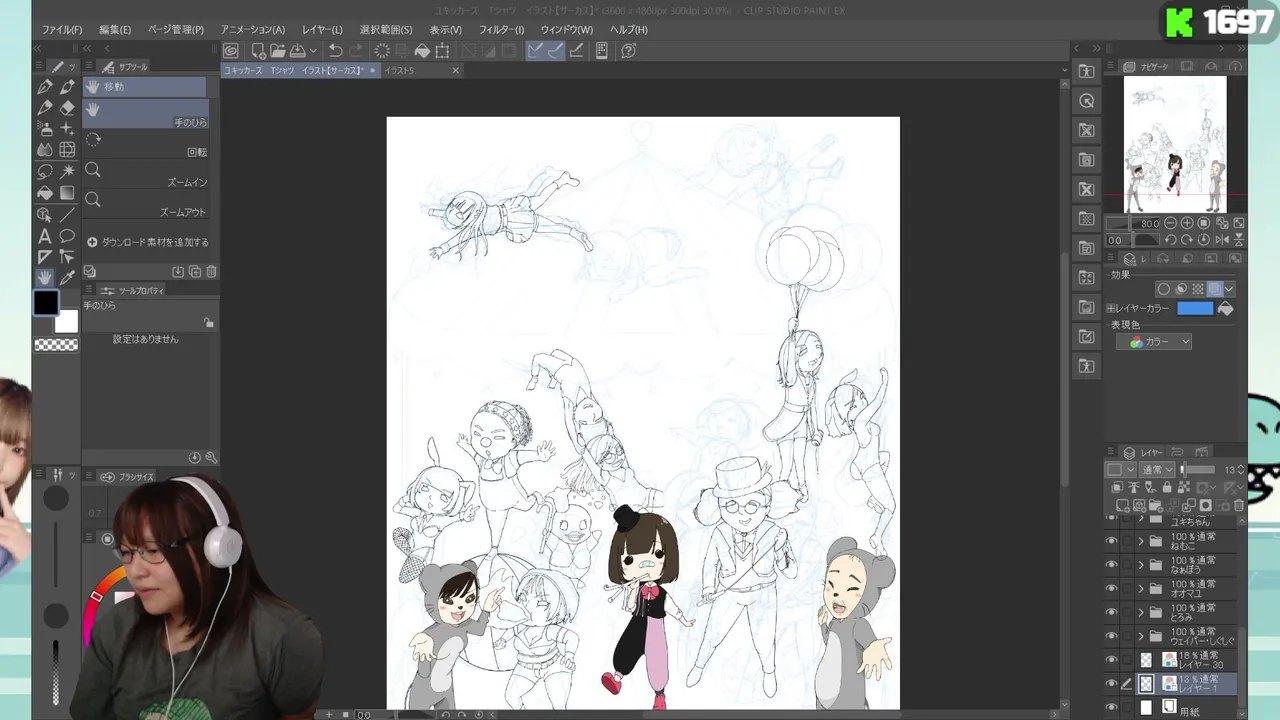
Task: Click the Transform scale icon in command bar
Action: coord(442,50)
